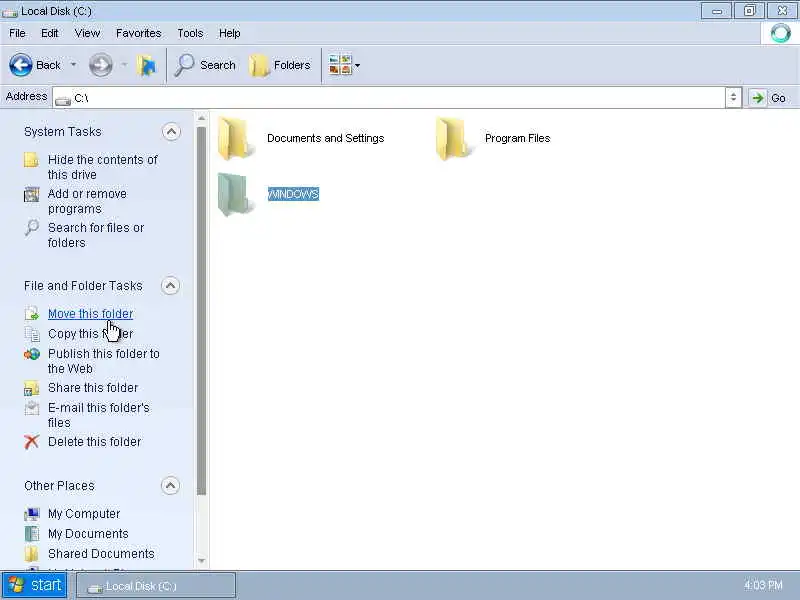Click the Add or remove programs icon
The height and width of the screenshot is (600, 800).
[x=32, y=194]
